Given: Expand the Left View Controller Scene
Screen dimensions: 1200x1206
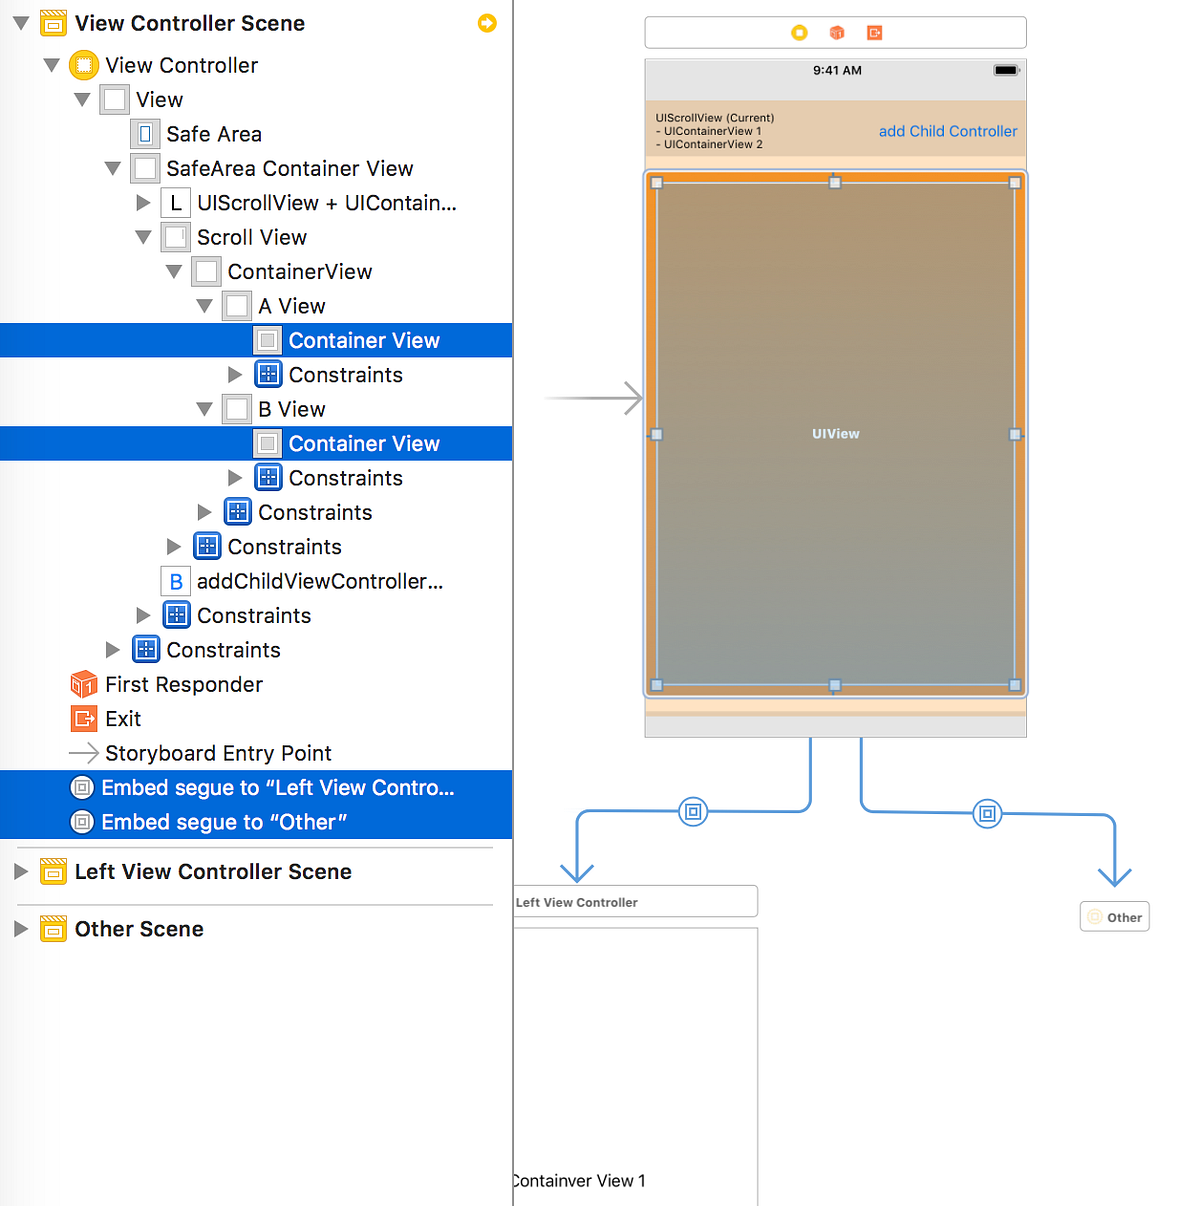Looking at the screenshot, I should point(22,871).
